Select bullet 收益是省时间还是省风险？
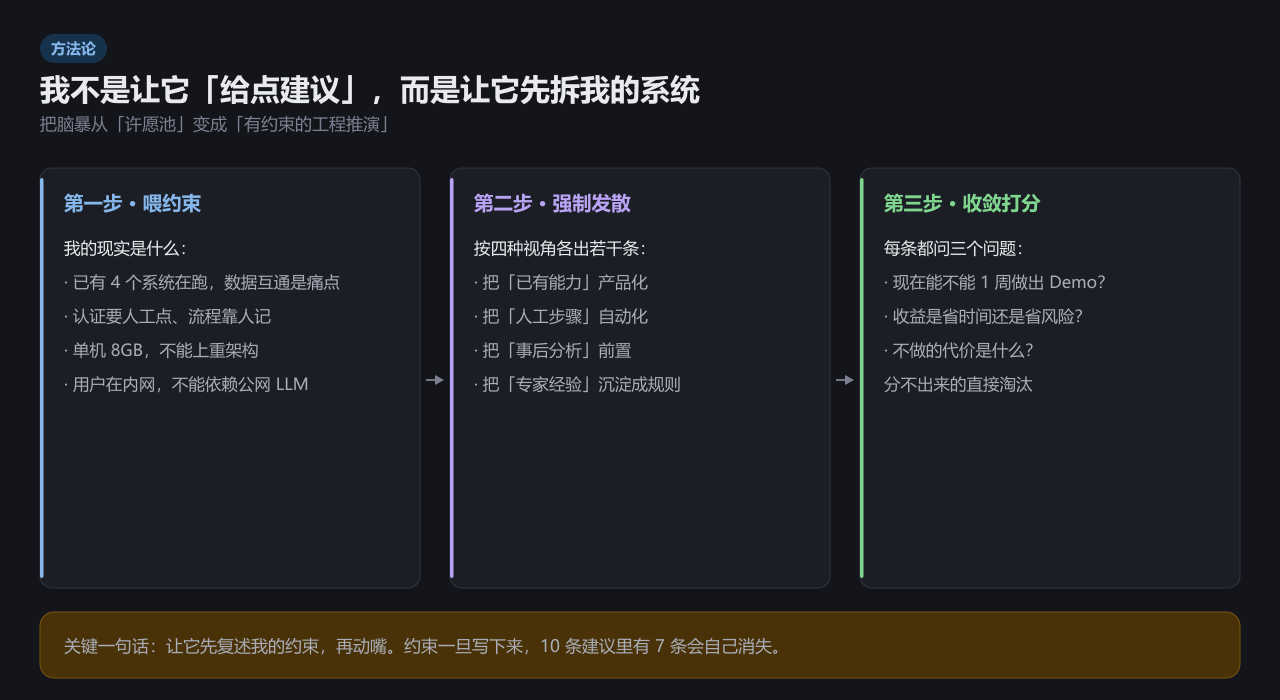This screenshot has width=1280, height=700. click(984, 317)
